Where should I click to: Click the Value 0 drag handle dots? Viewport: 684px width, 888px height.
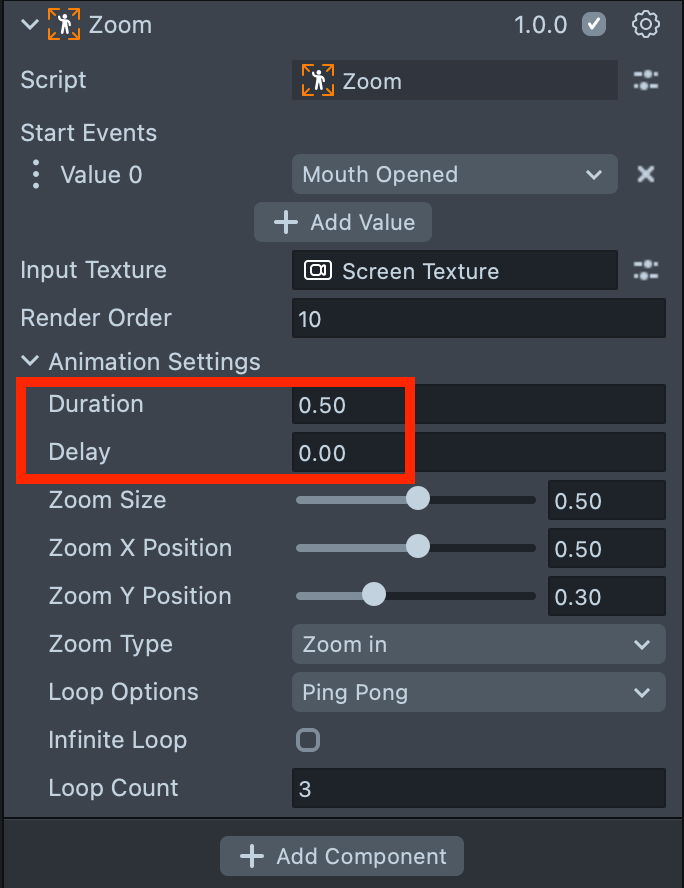36,175
